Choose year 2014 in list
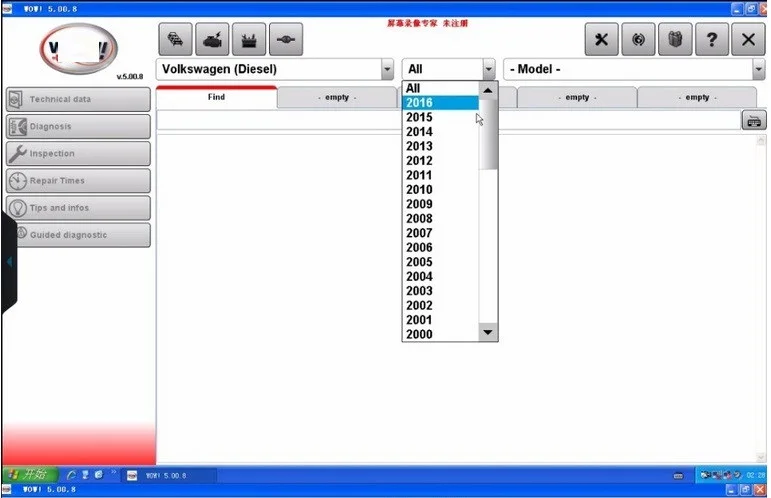 (440, 132)
